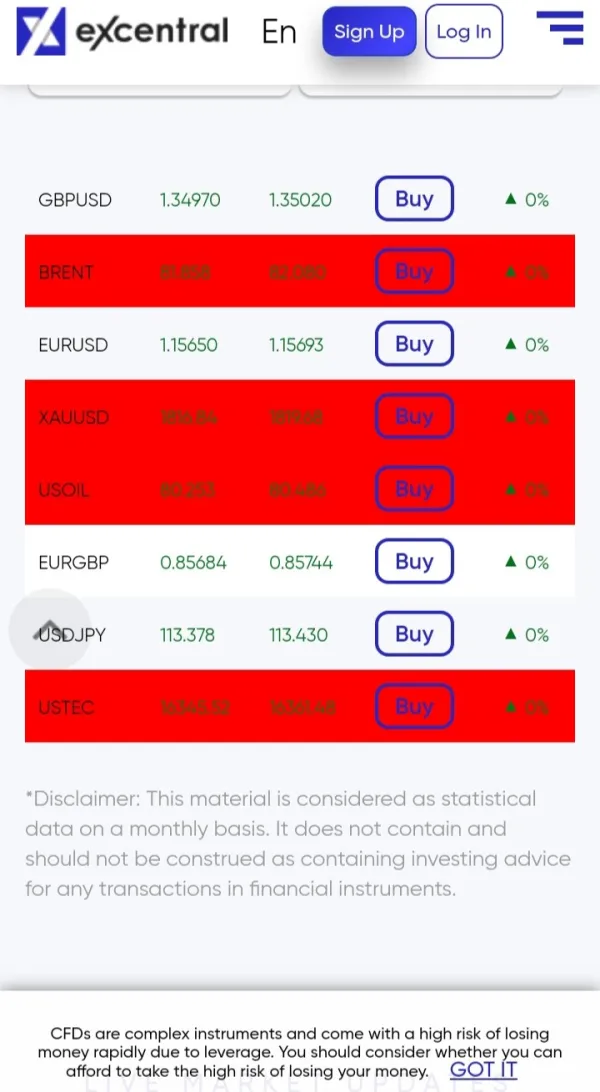This screenshot has height=1092, width=600.
Task: Click the EURUSD green up-arrow indicator
Action: click(511, 344)
